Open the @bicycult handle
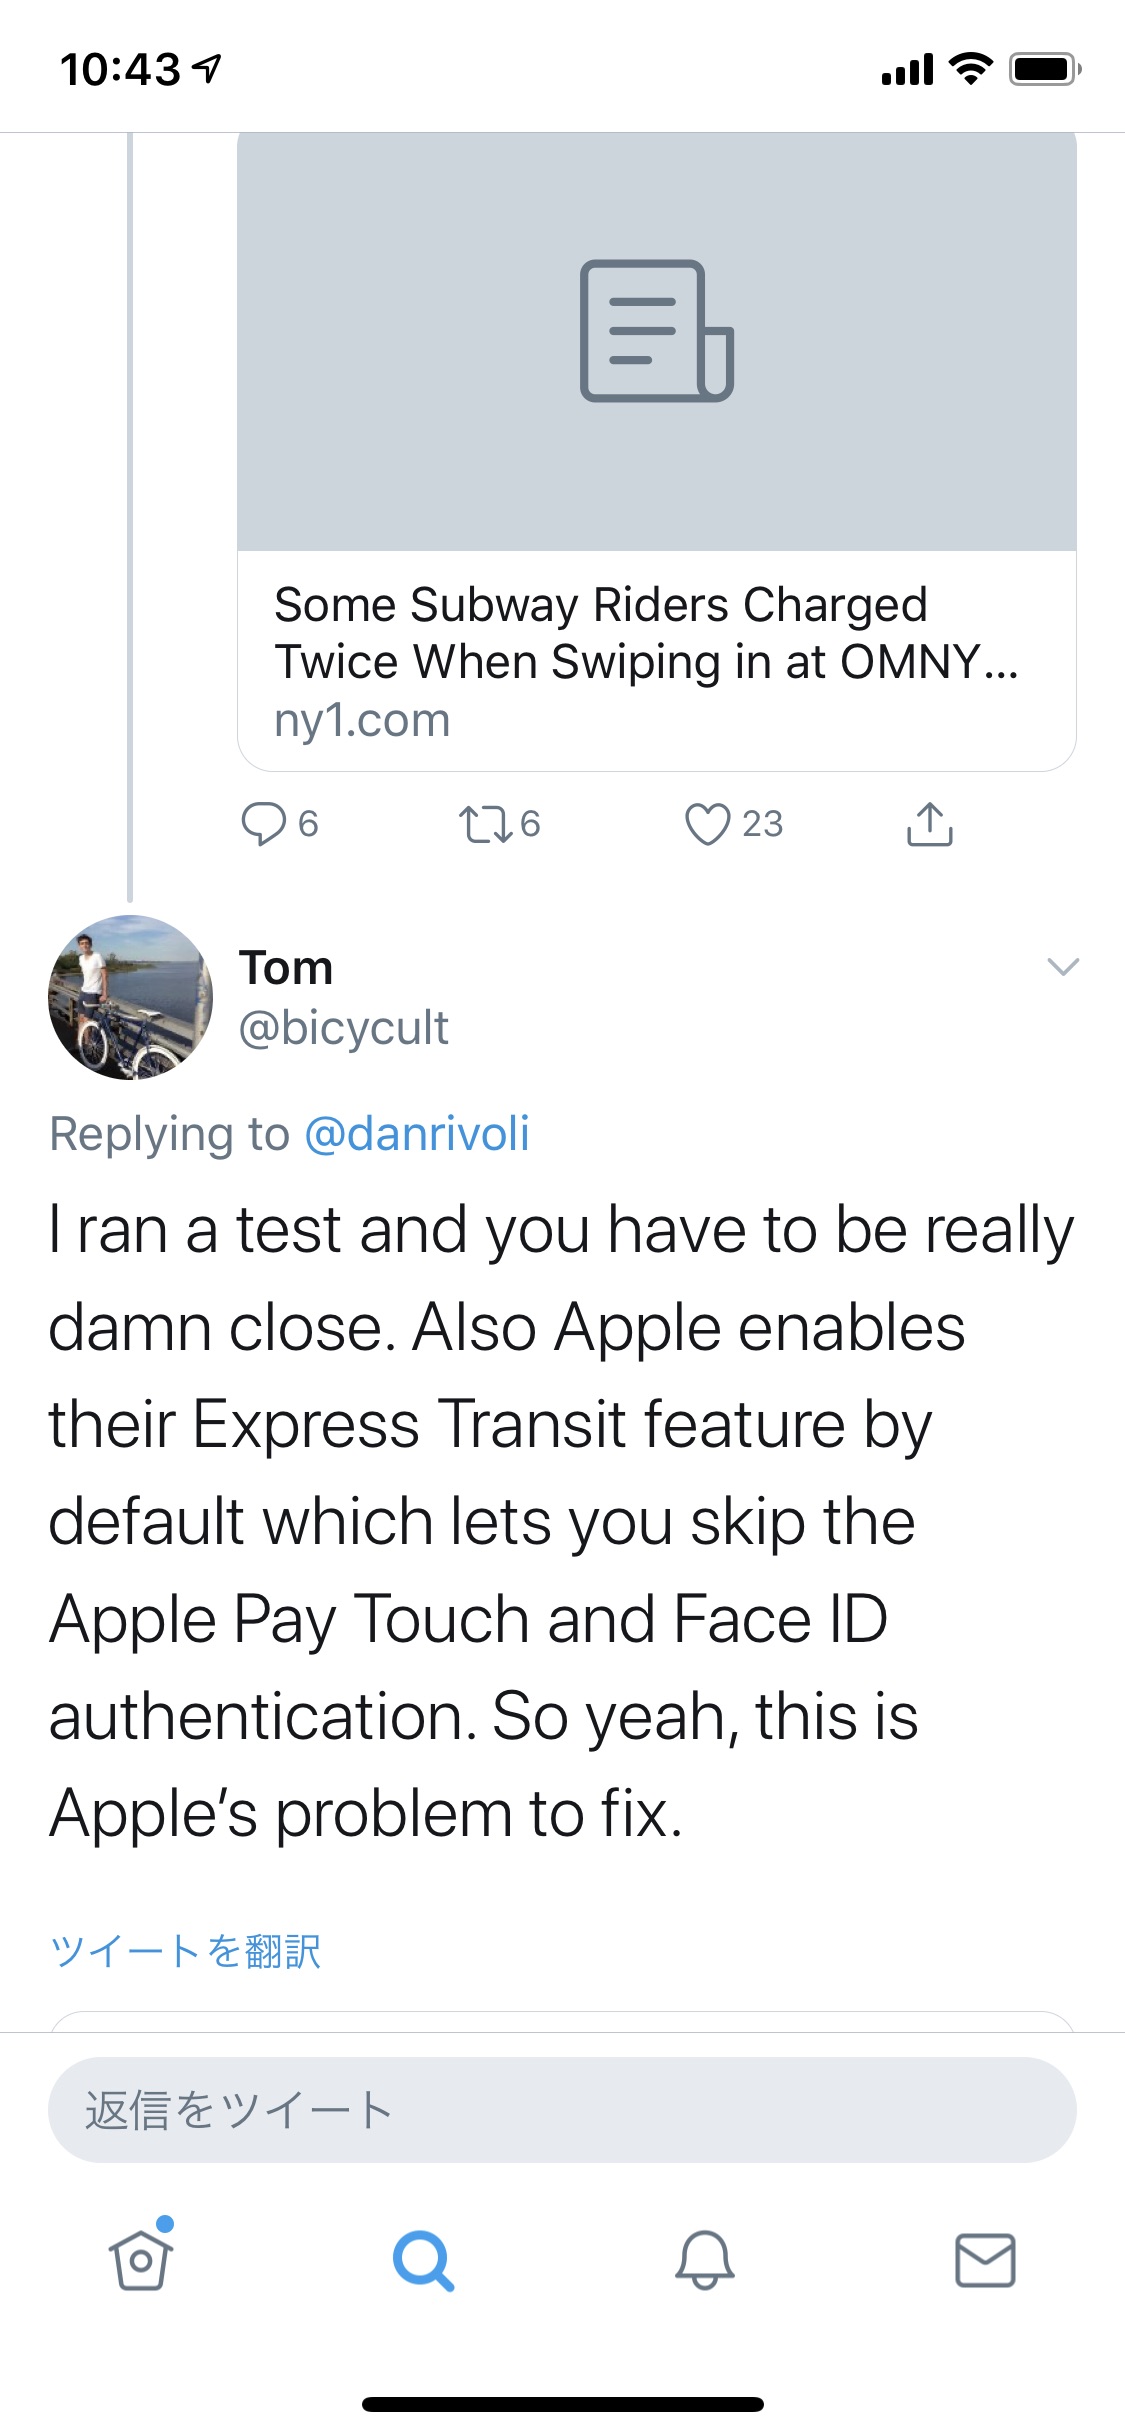The image size is (1125, 2436). (x=344, y=1028)
